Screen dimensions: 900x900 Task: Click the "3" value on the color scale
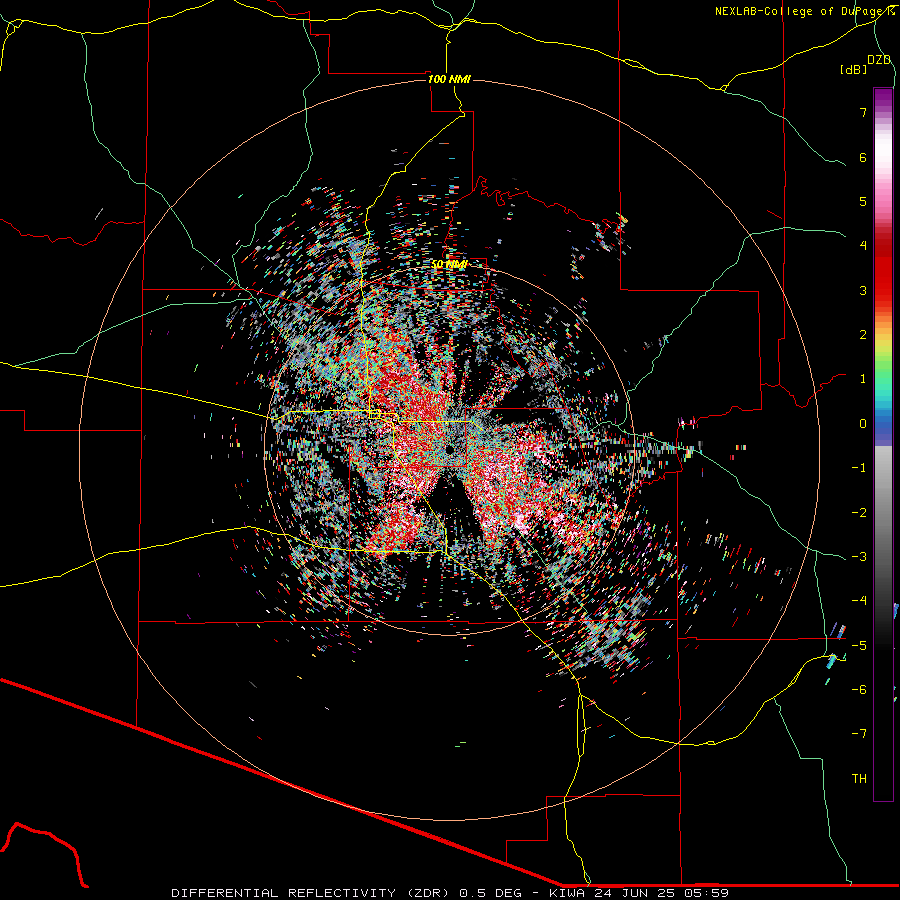coord(863,290)
